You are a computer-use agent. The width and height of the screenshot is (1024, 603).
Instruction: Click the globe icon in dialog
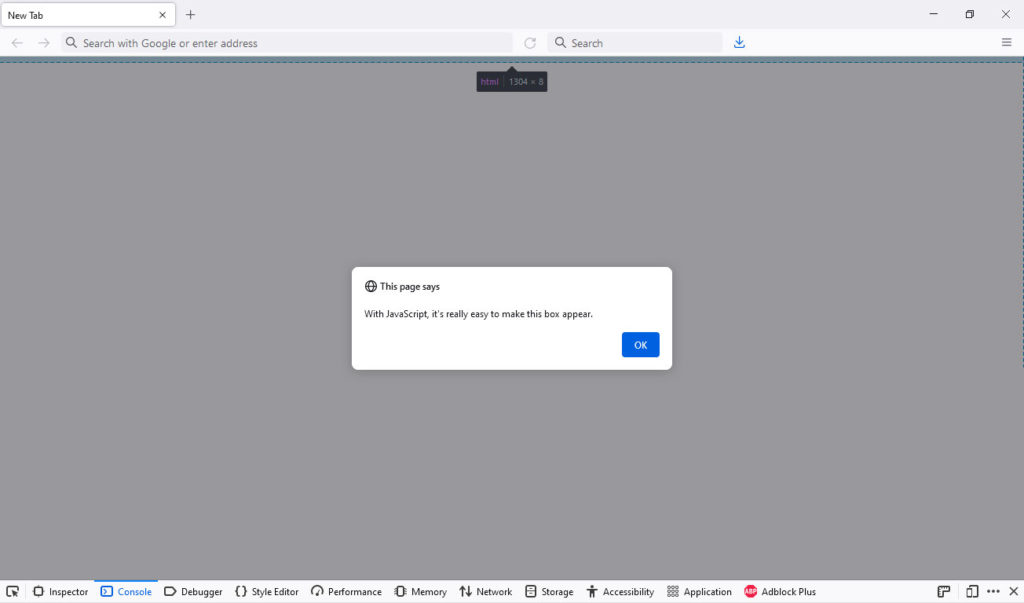click(370, 286)
